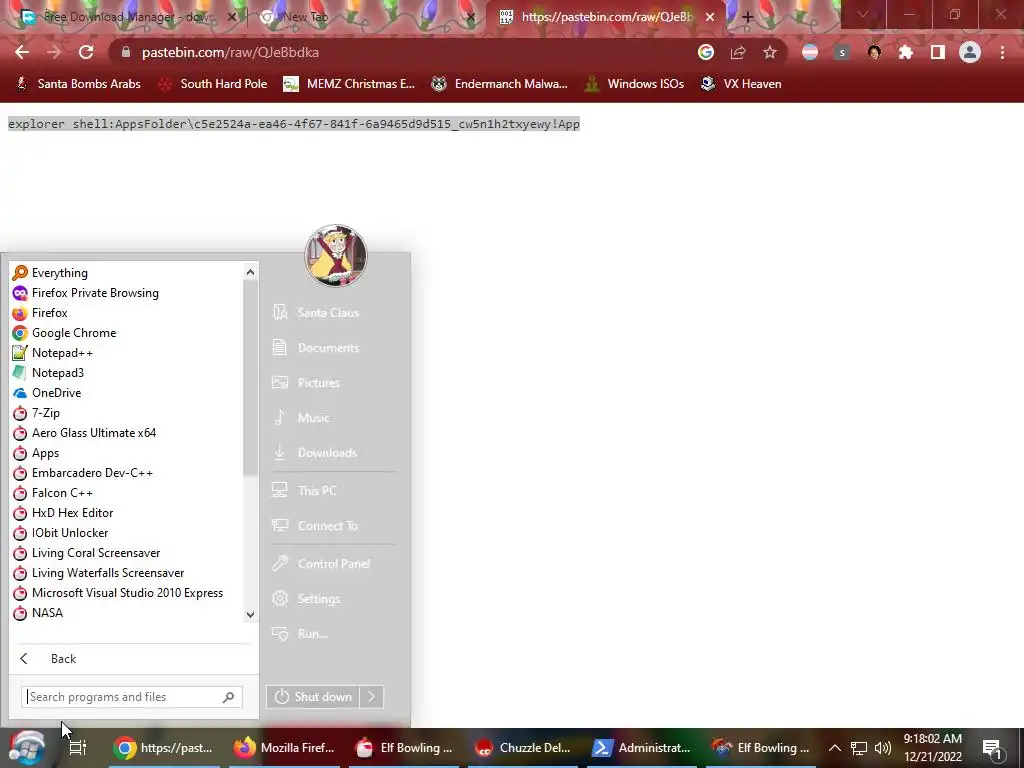Open VX Heaven bookmark

(741, 84)
